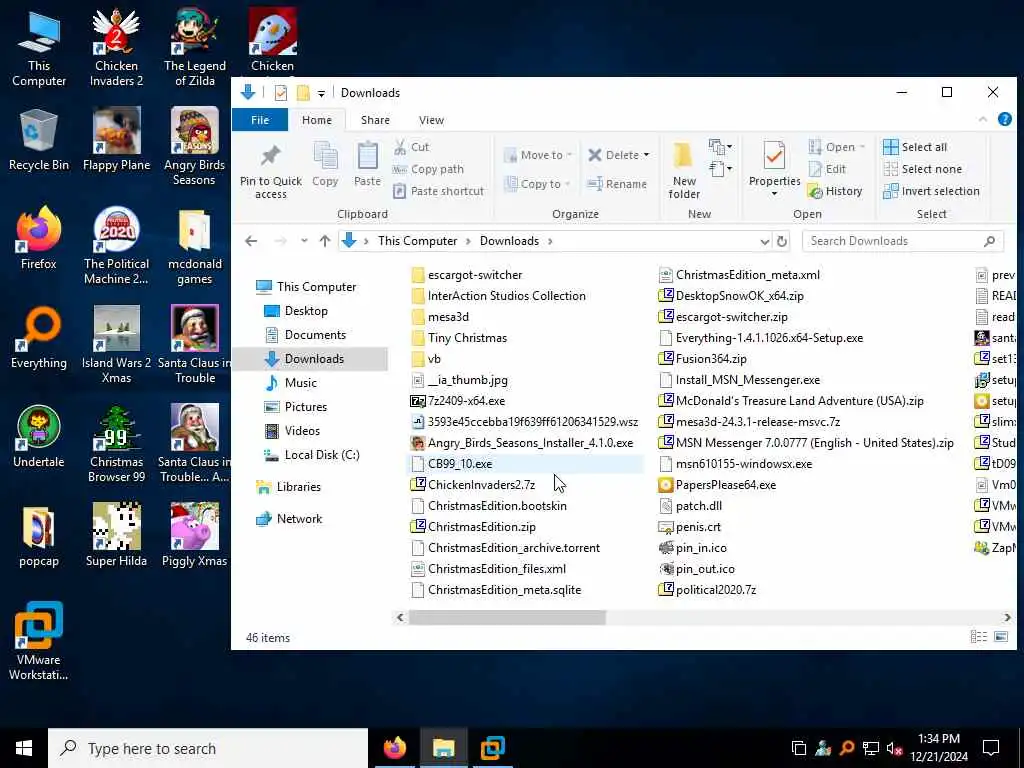Expand the Delete dropdown arrow

(x=647, y=155)
